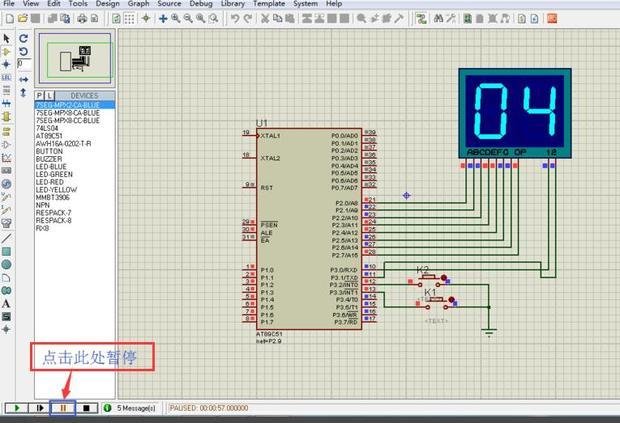Click the rotate anticlockwise icon

pyautogui.click(x=23, y=51)
